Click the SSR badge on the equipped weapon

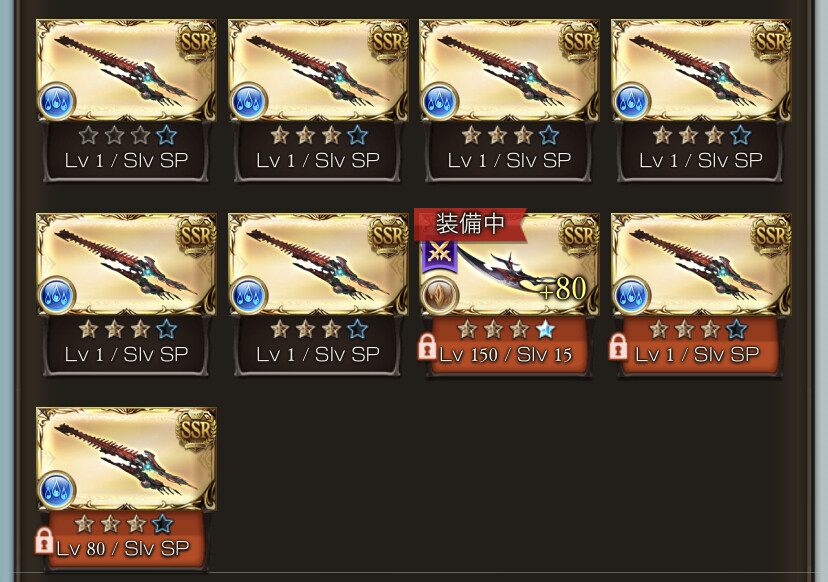click(580, 235)
